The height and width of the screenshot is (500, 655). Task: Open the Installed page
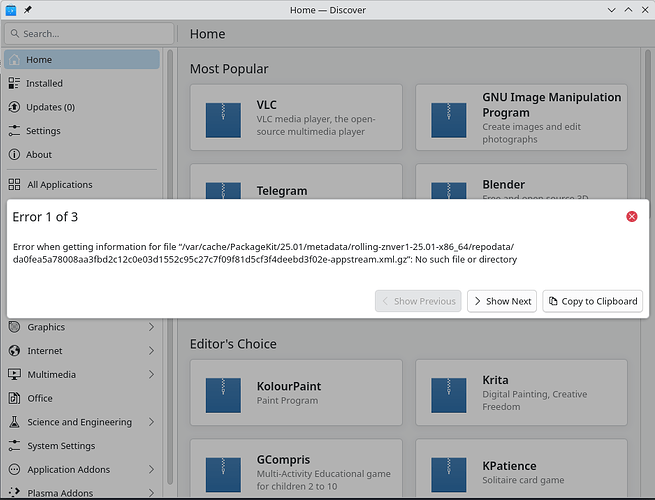(x=82, y=83)
